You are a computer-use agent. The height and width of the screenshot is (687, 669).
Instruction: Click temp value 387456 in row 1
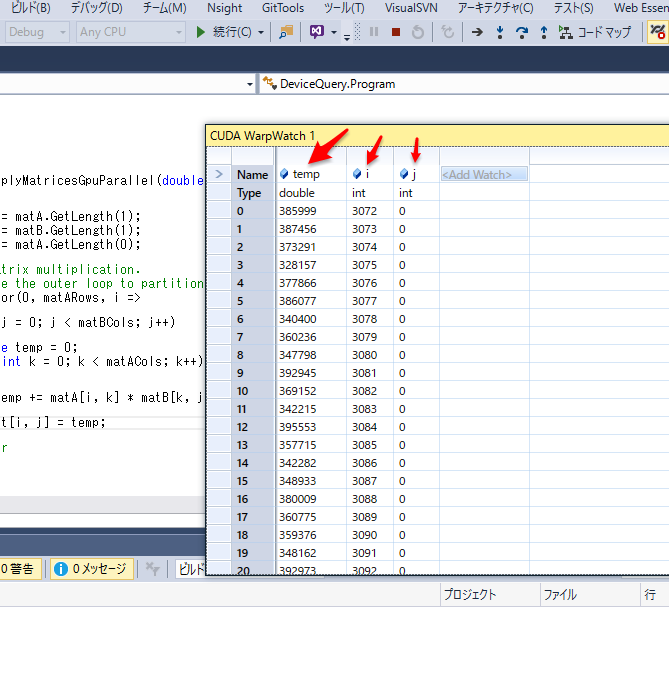pos(298,229)
